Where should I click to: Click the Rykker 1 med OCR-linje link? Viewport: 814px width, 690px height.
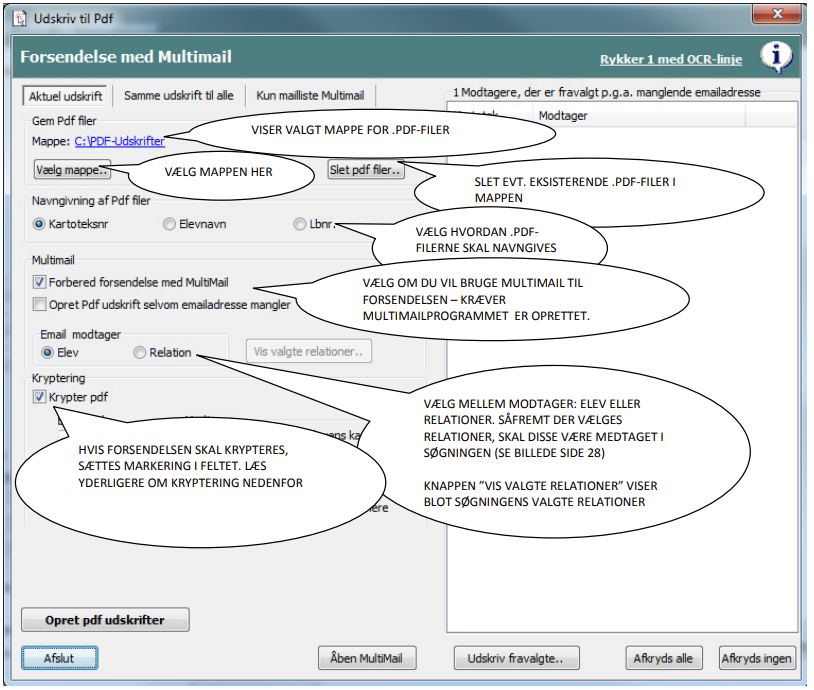tap(671, 60)
